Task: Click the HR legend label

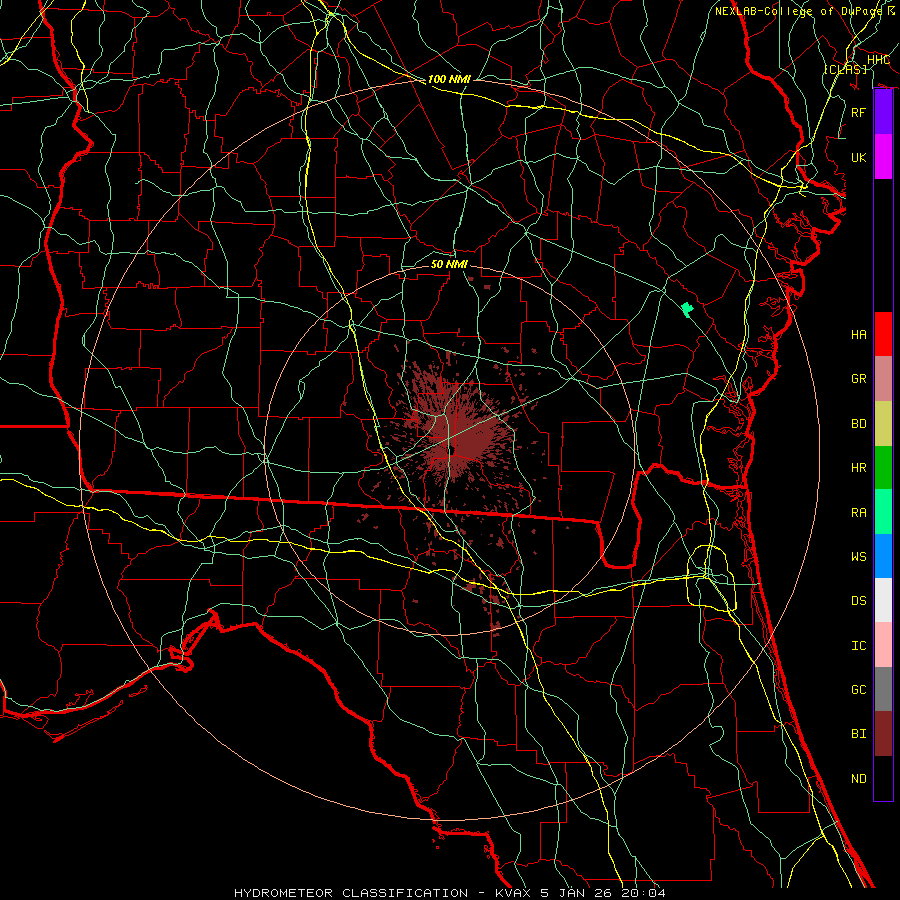Action: (859, 468)
